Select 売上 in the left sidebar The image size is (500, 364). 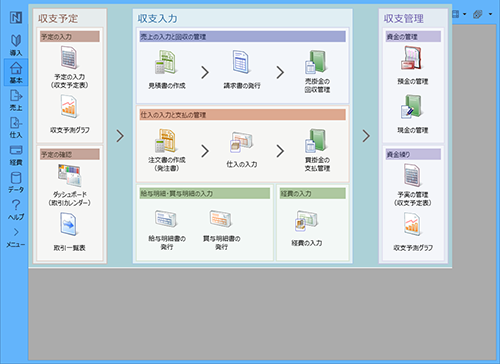click(16, 101)
